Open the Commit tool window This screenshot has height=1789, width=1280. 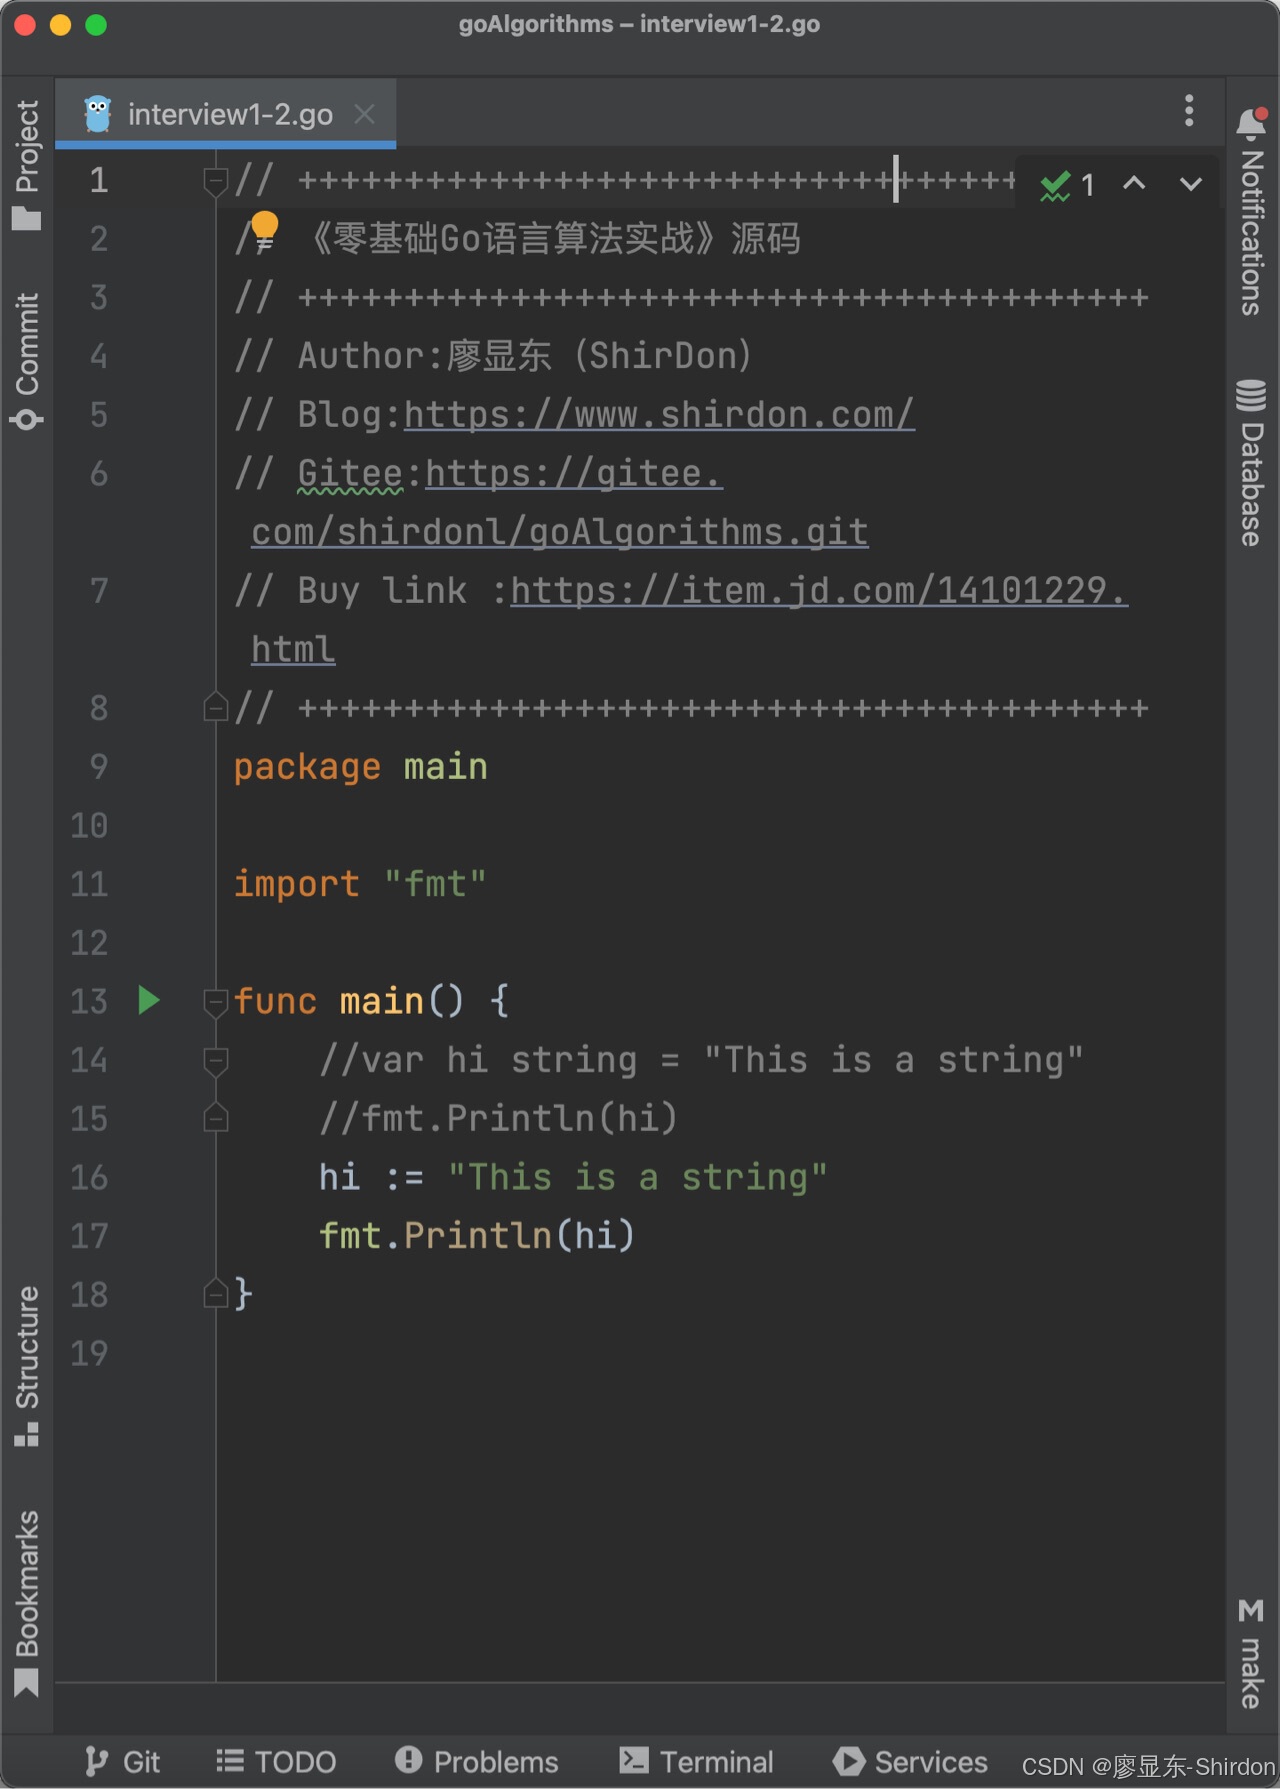pyautogui.click(x=27, y=361)
